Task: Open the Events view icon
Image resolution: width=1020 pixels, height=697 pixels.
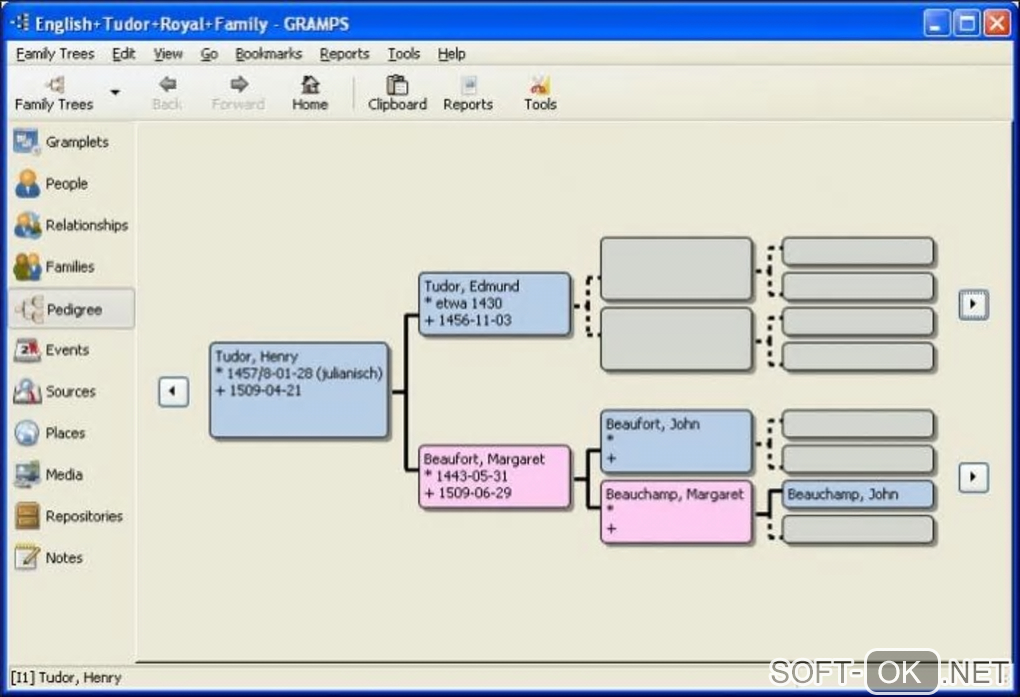Action: click(27, 350)
